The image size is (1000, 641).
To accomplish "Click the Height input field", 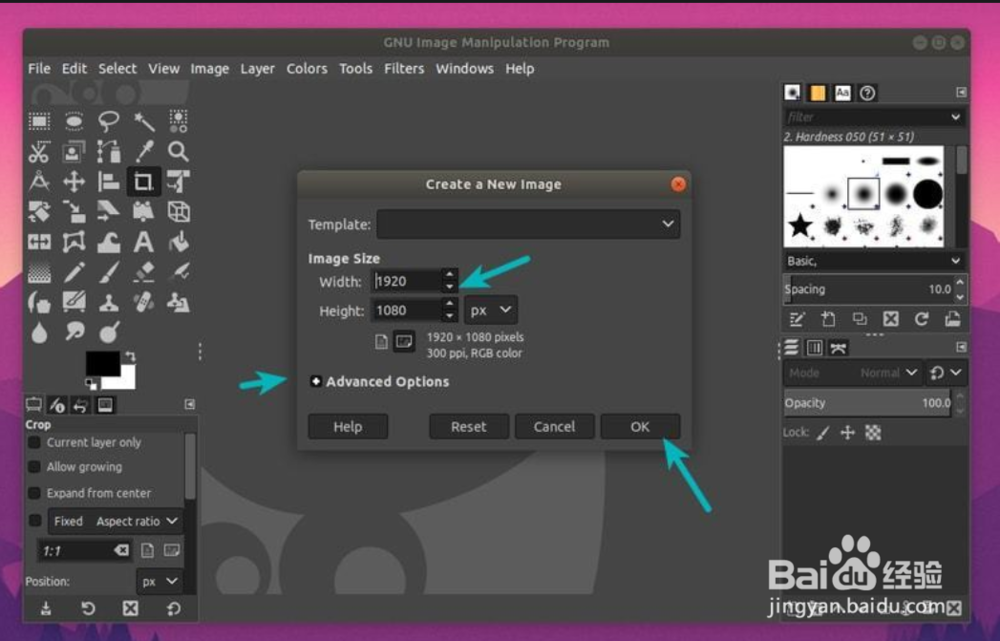I will [x=406, y=311].
